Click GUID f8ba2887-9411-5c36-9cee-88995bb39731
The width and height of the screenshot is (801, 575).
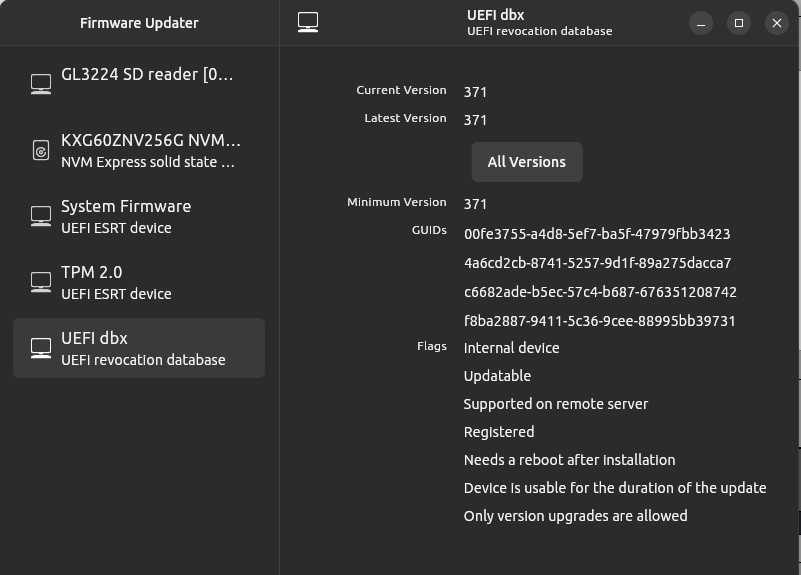[600, 321]
